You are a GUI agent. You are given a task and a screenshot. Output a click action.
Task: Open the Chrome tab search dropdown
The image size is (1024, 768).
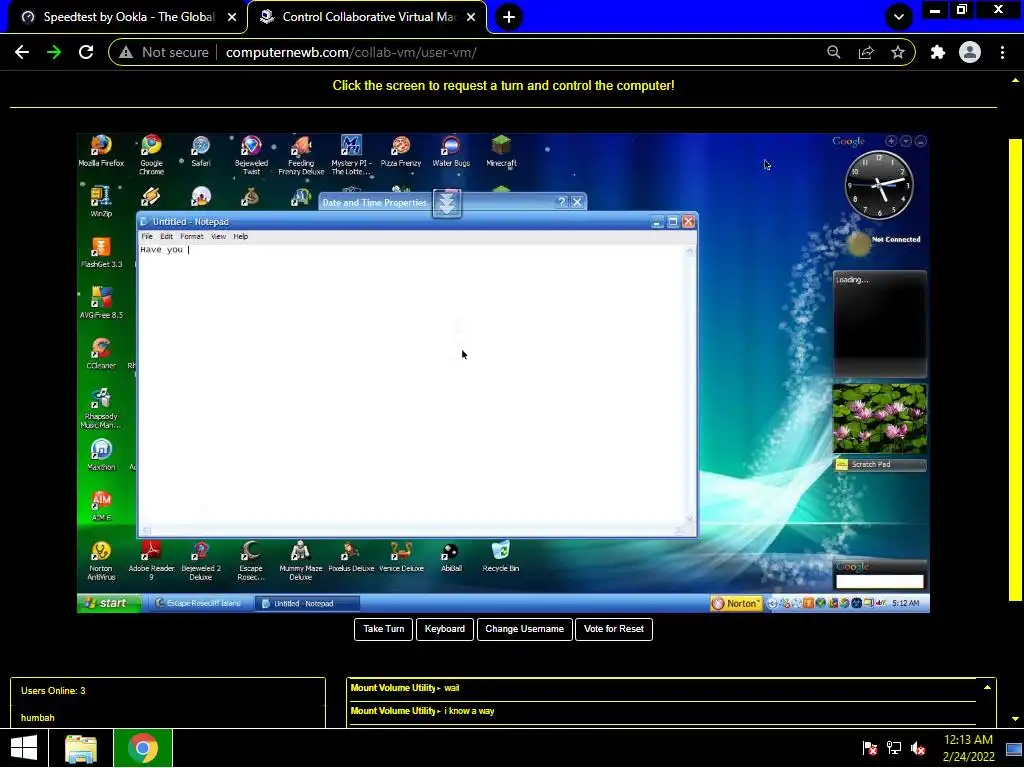899,17
